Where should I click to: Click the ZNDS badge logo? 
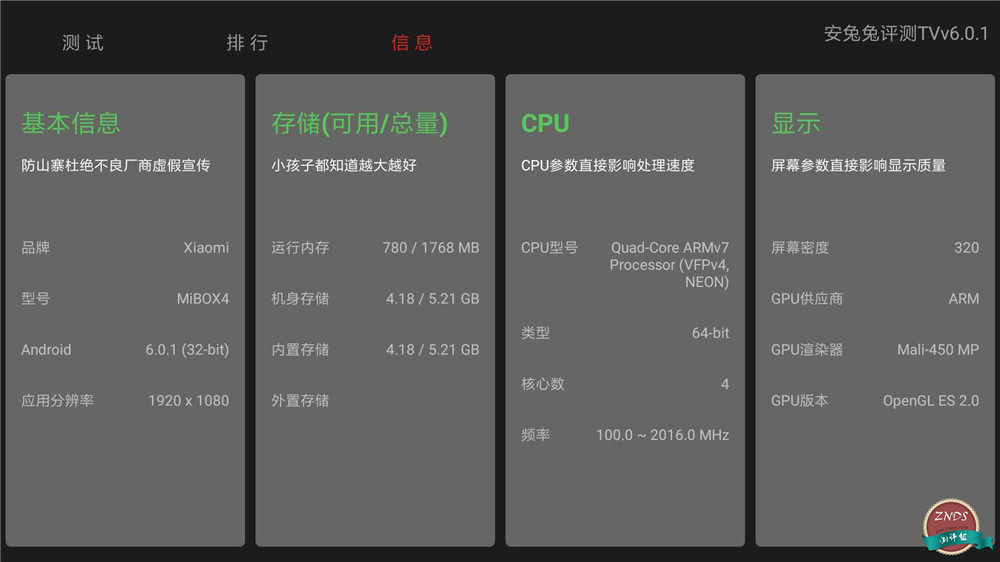coord(955,526)
